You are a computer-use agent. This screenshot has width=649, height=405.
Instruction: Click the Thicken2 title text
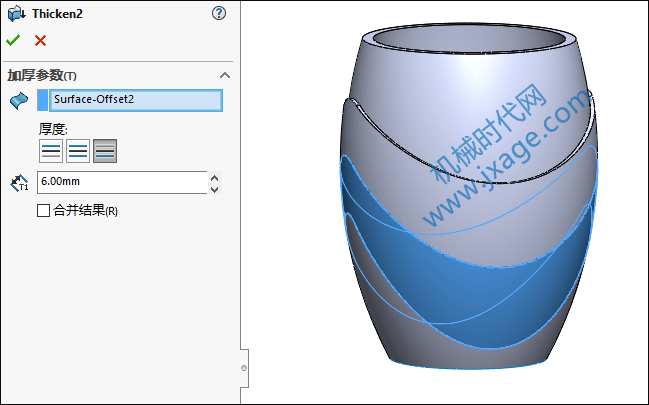coord(58,14)
